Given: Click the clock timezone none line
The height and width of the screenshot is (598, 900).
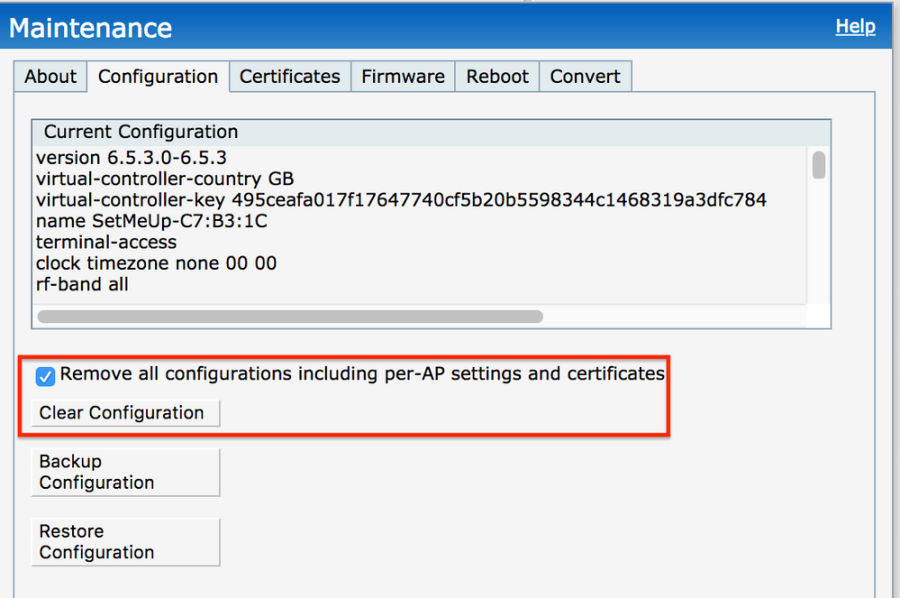Looking at the screenshot, I should [x=156, y=264].
